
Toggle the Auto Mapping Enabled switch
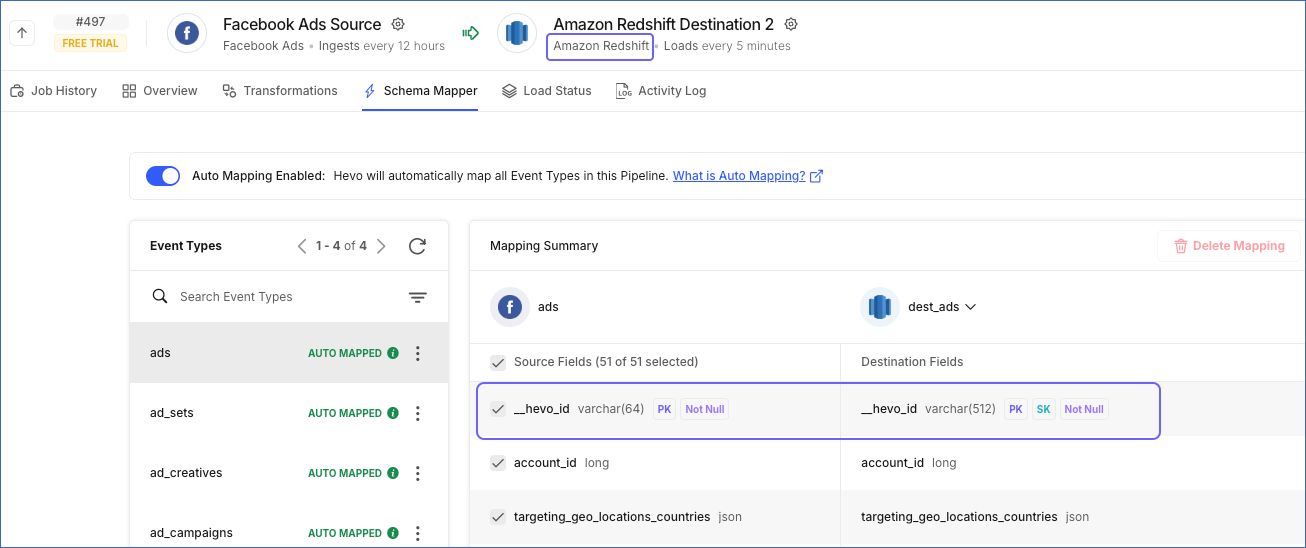coord(163,176)
